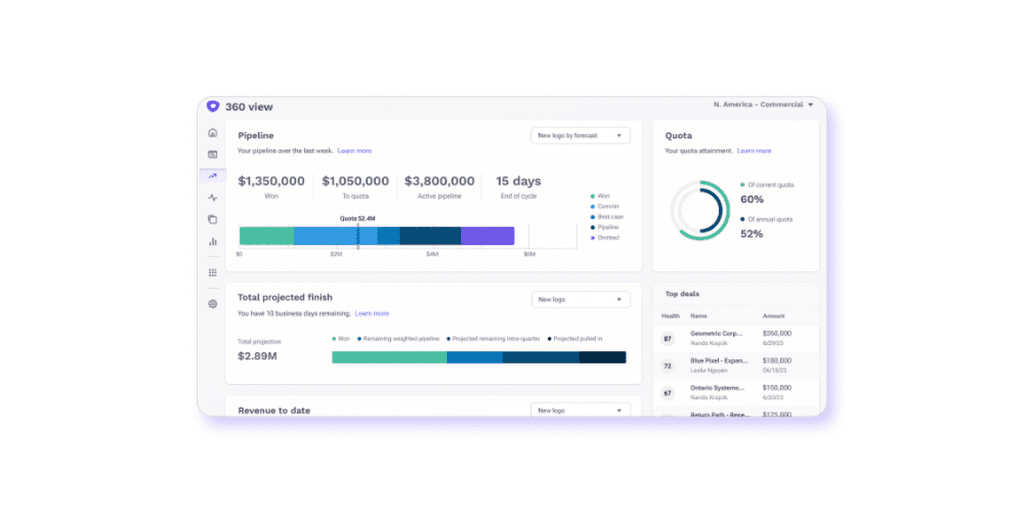1024x512 pixels.
Task: Click the purple shield logo icon
Action: click(x=212, y=106)
